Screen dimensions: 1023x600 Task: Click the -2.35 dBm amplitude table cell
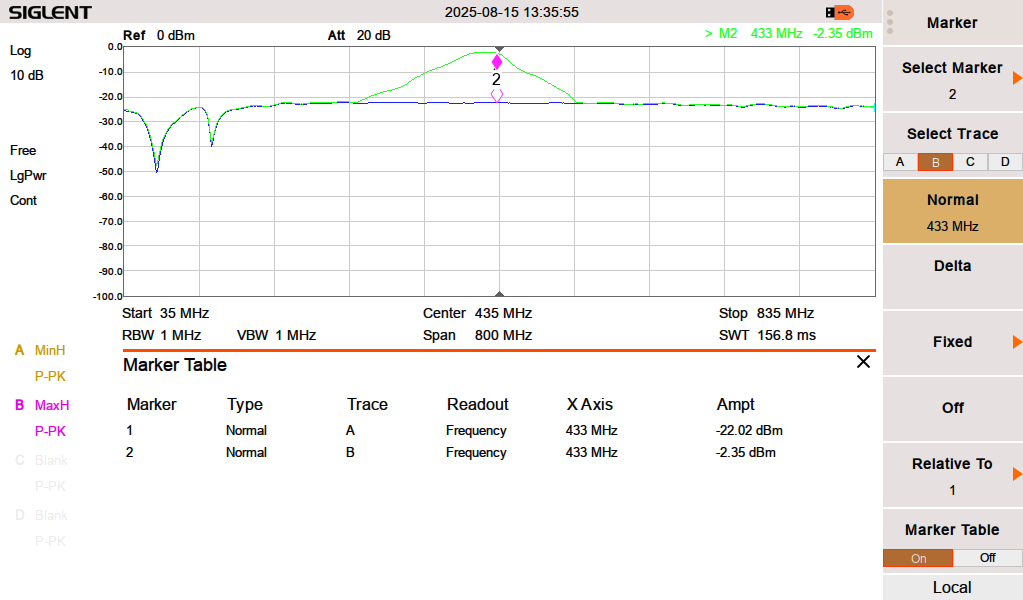tap(746, 453)
